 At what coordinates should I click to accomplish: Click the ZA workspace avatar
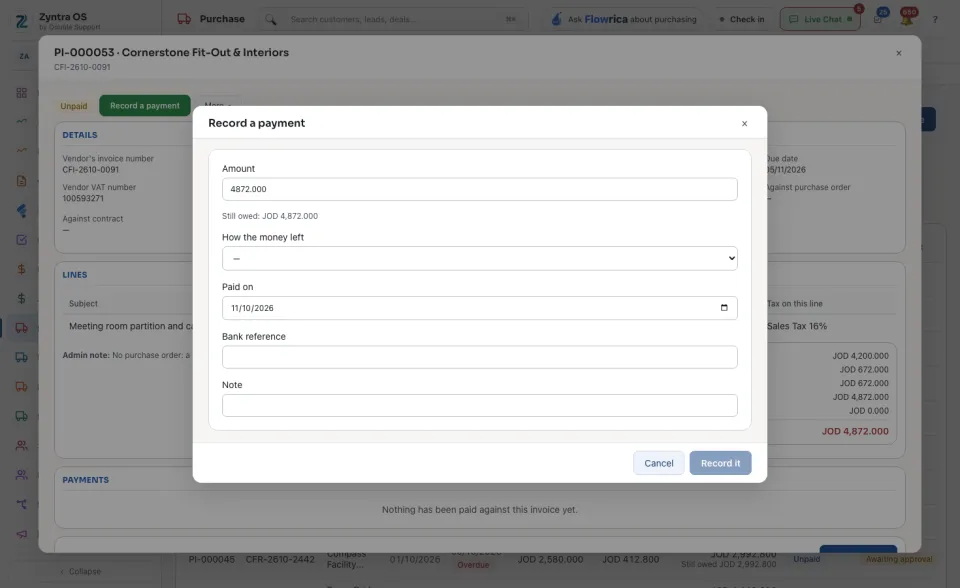[x=24, y=56]
